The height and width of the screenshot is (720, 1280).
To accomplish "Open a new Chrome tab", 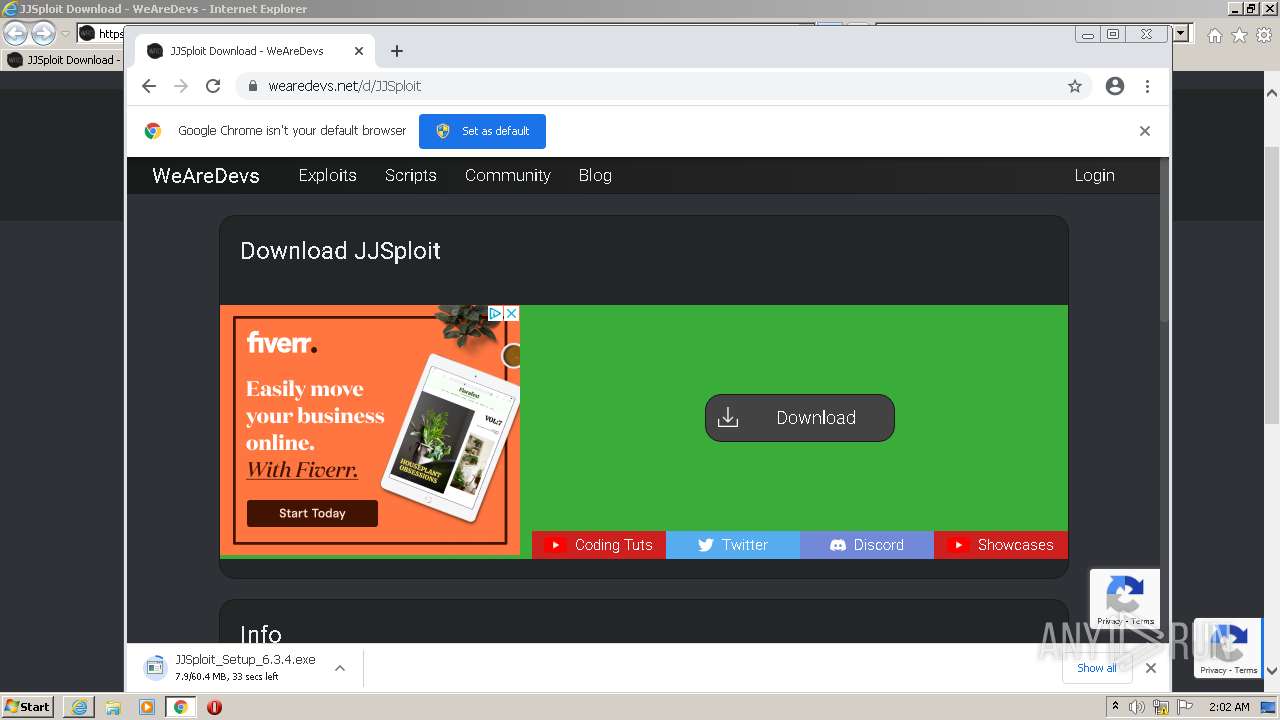I will click(397, 51).
